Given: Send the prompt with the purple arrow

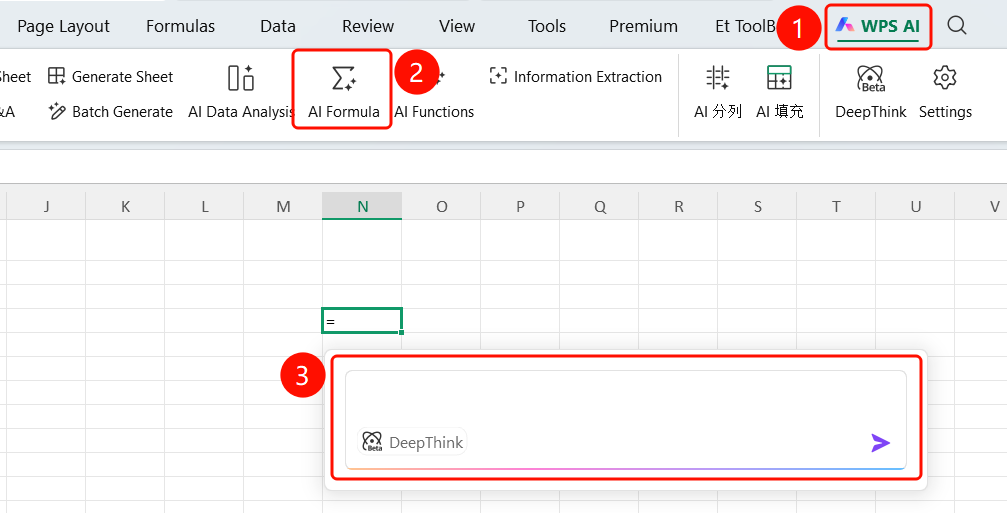Looking at the screenshot, I should pos(880,442).
